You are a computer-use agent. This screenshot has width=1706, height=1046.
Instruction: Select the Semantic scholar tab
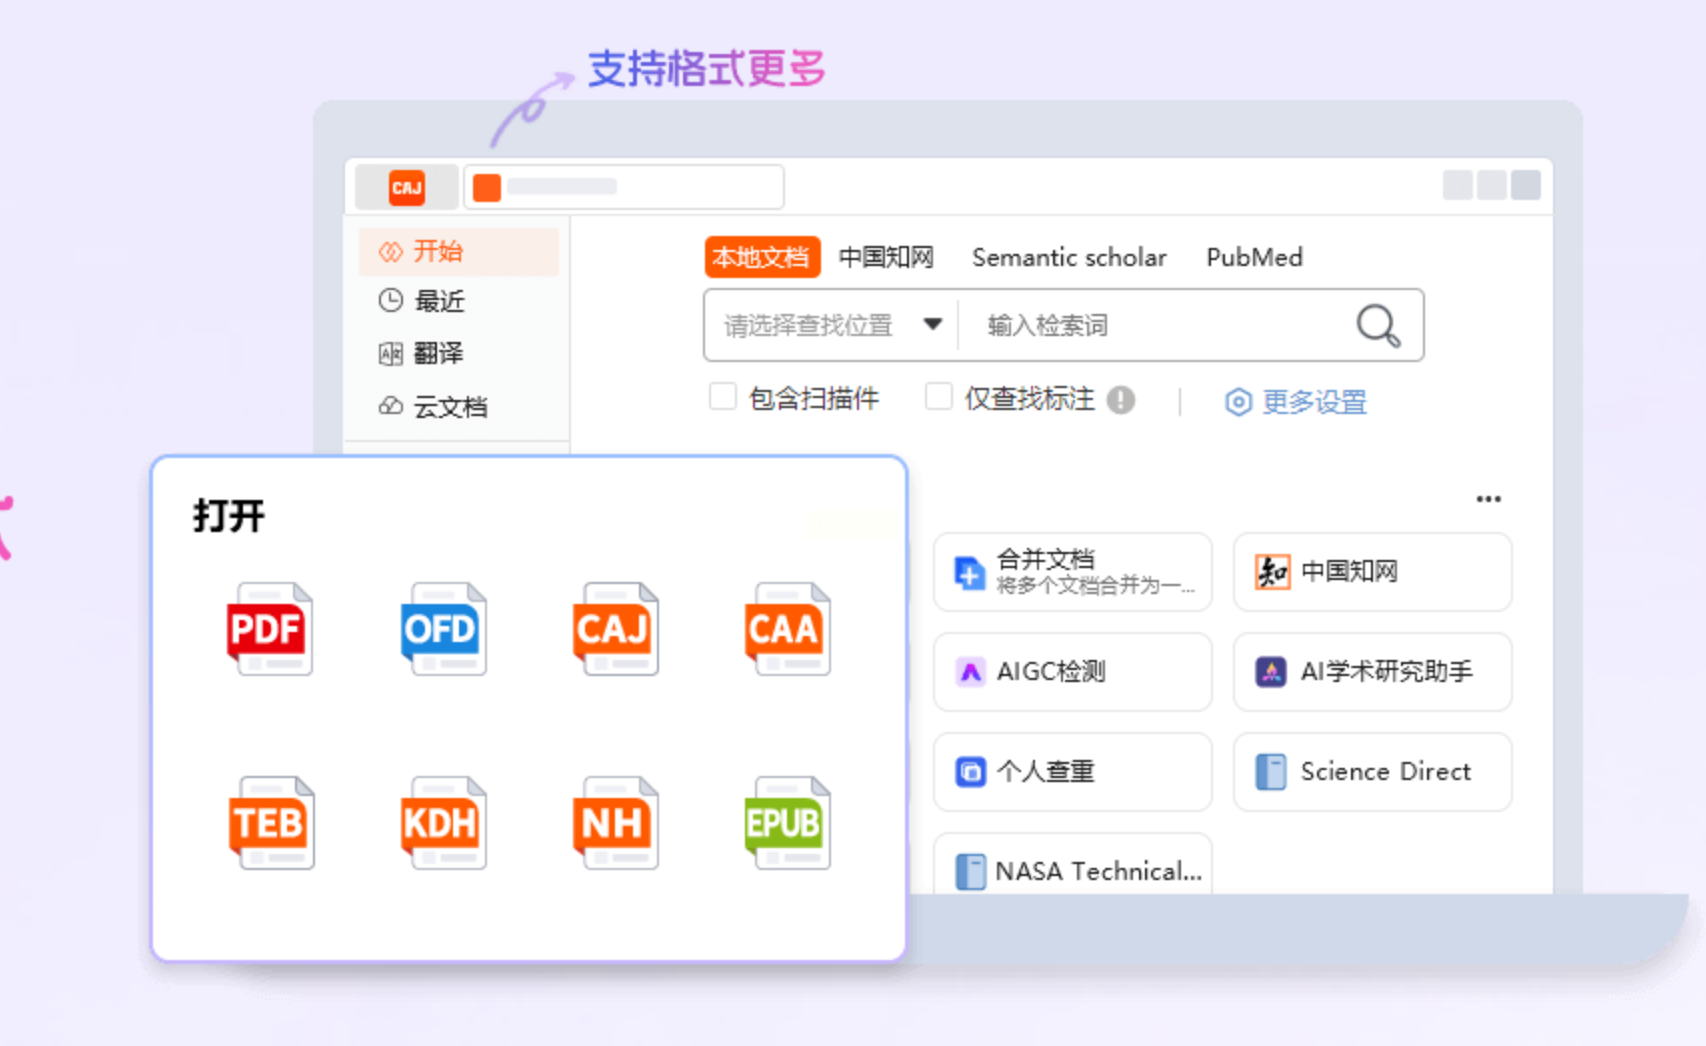(x=1069, y=257)
